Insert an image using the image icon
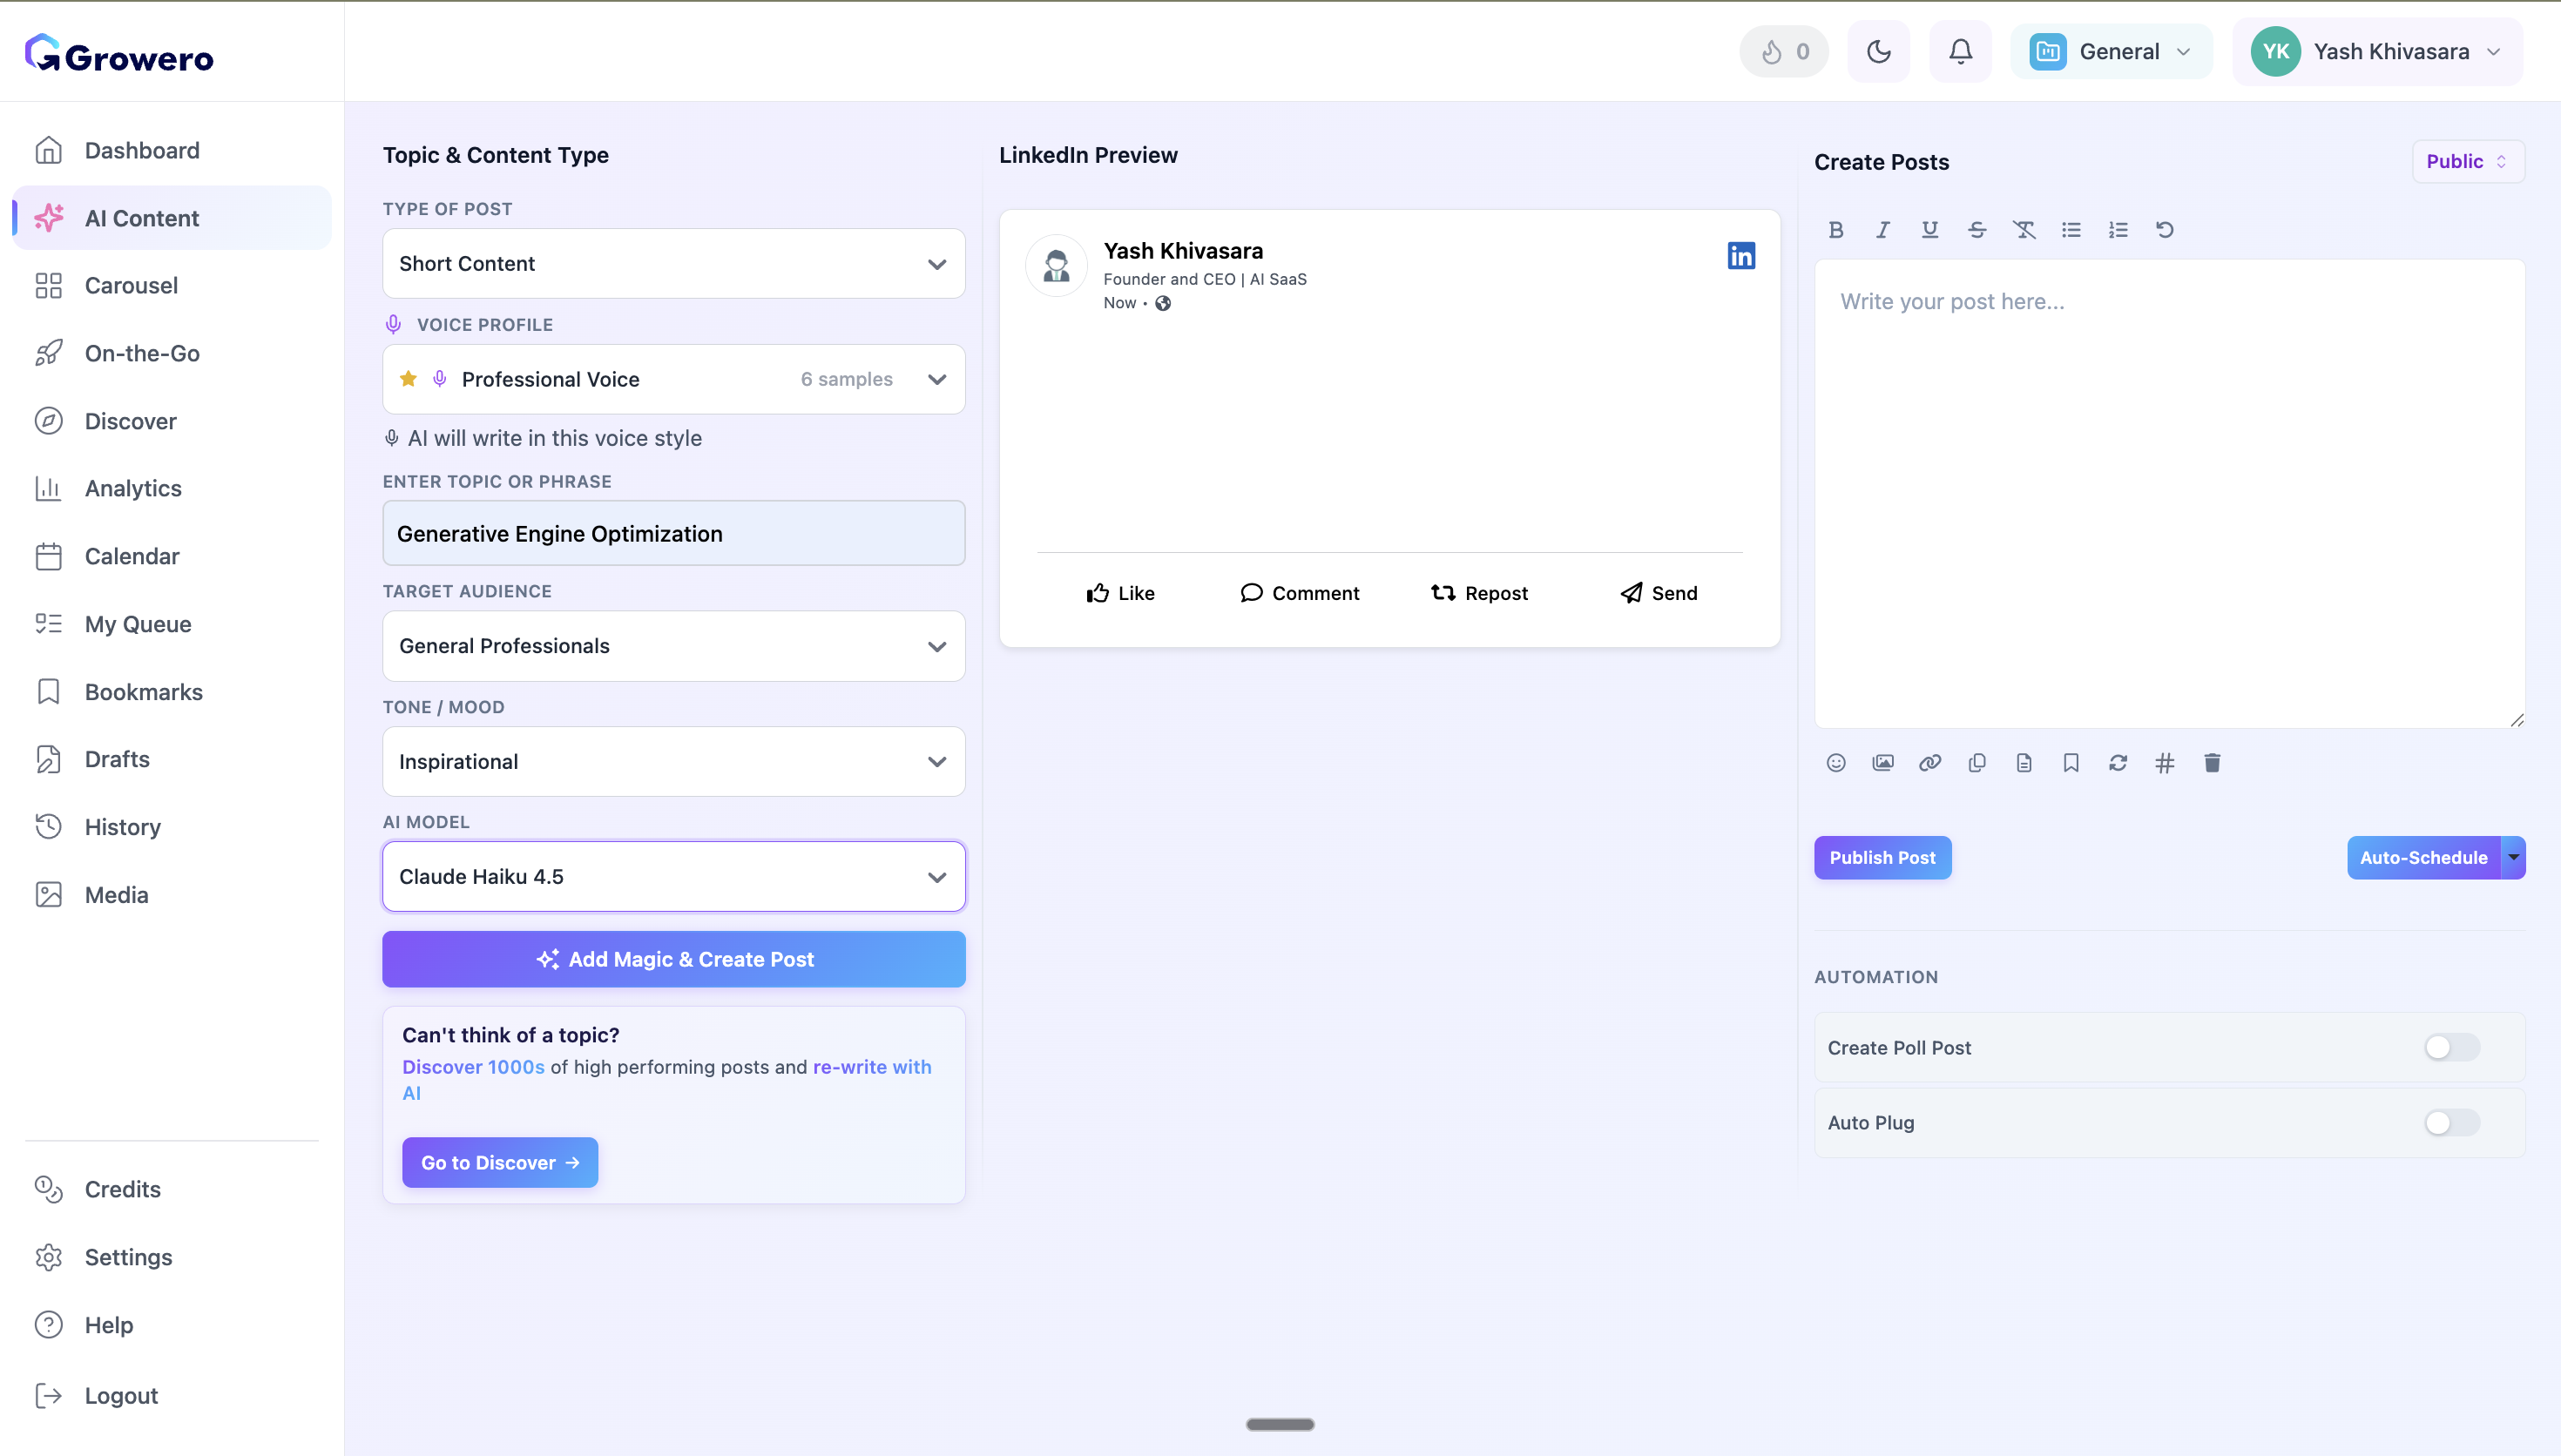 click(x=1883, y=762)
